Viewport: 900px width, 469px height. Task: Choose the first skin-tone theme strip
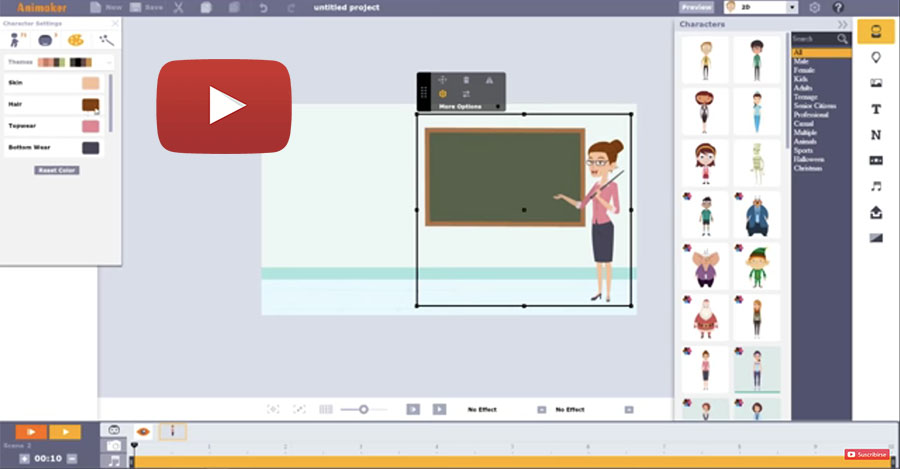pos(51,62)
